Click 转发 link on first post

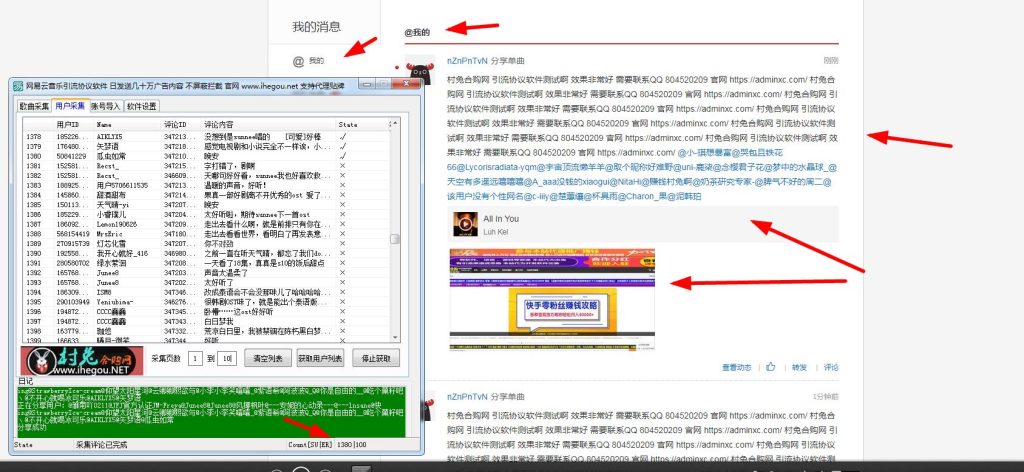pos(799,368)
